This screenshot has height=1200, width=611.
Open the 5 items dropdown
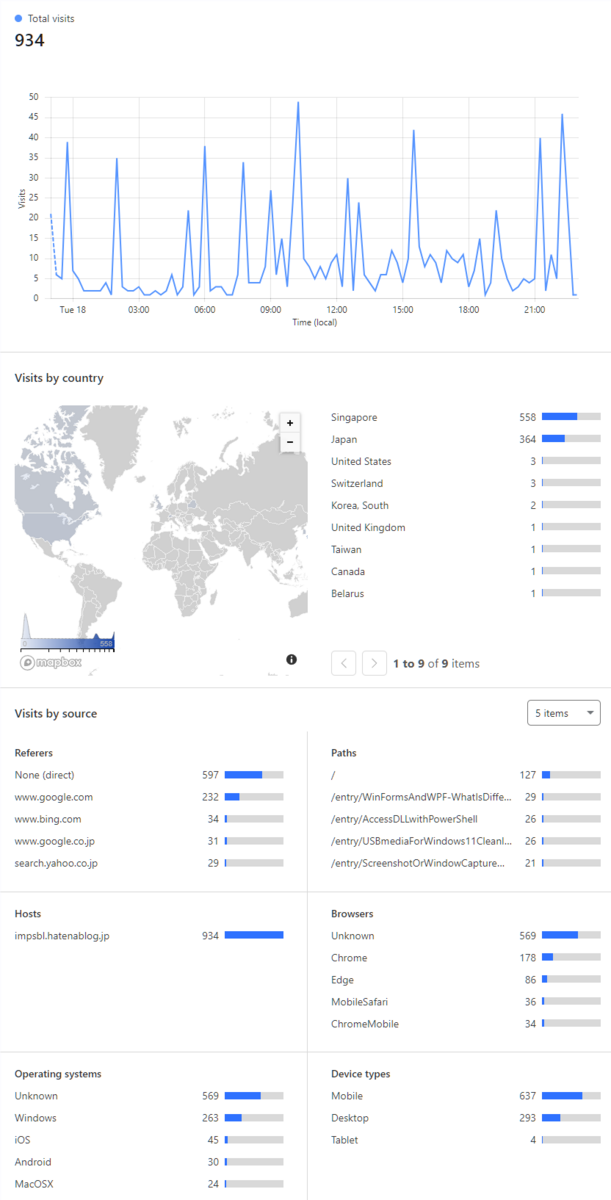(564, 713)
